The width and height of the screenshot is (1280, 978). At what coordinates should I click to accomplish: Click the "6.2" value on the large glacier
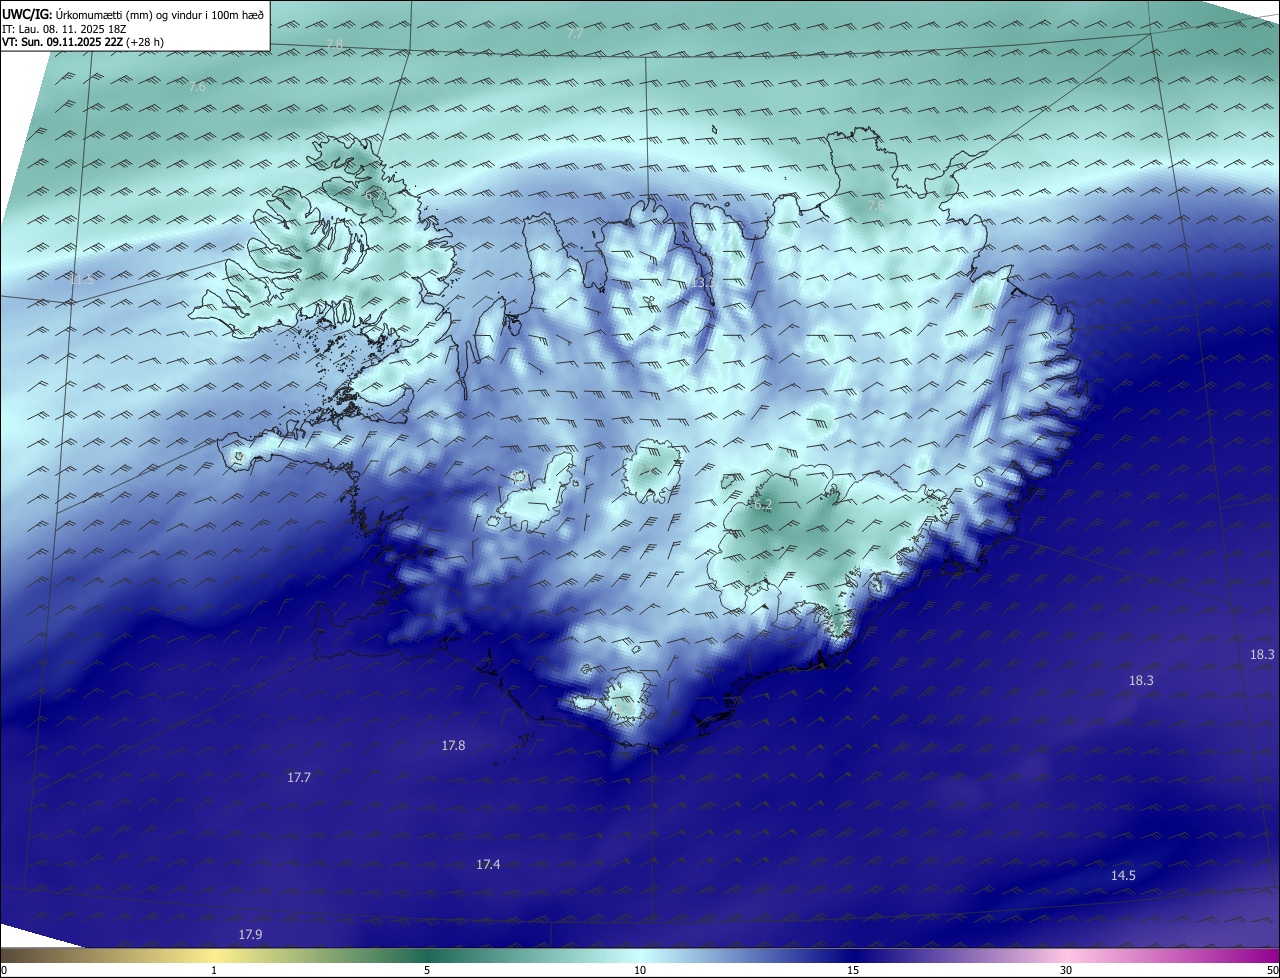point(763,505)
